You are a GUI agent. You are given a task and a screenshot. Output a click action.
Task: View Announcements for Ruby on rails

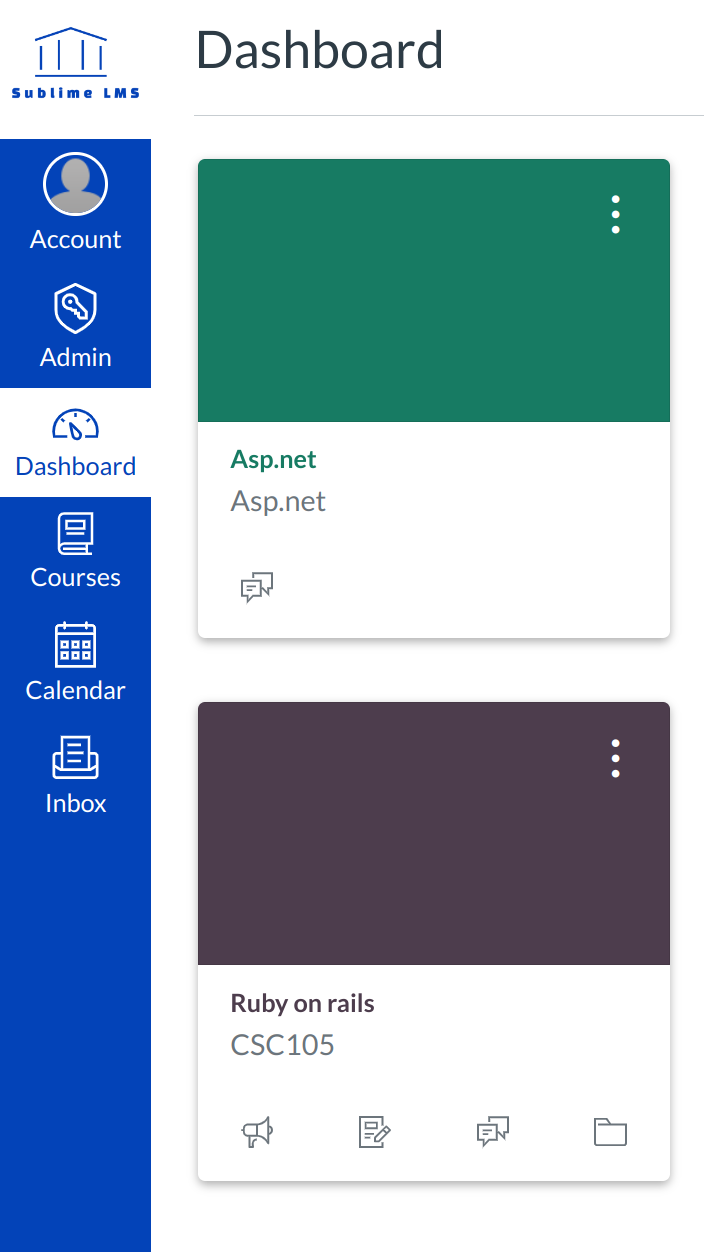coord(257,1132)
